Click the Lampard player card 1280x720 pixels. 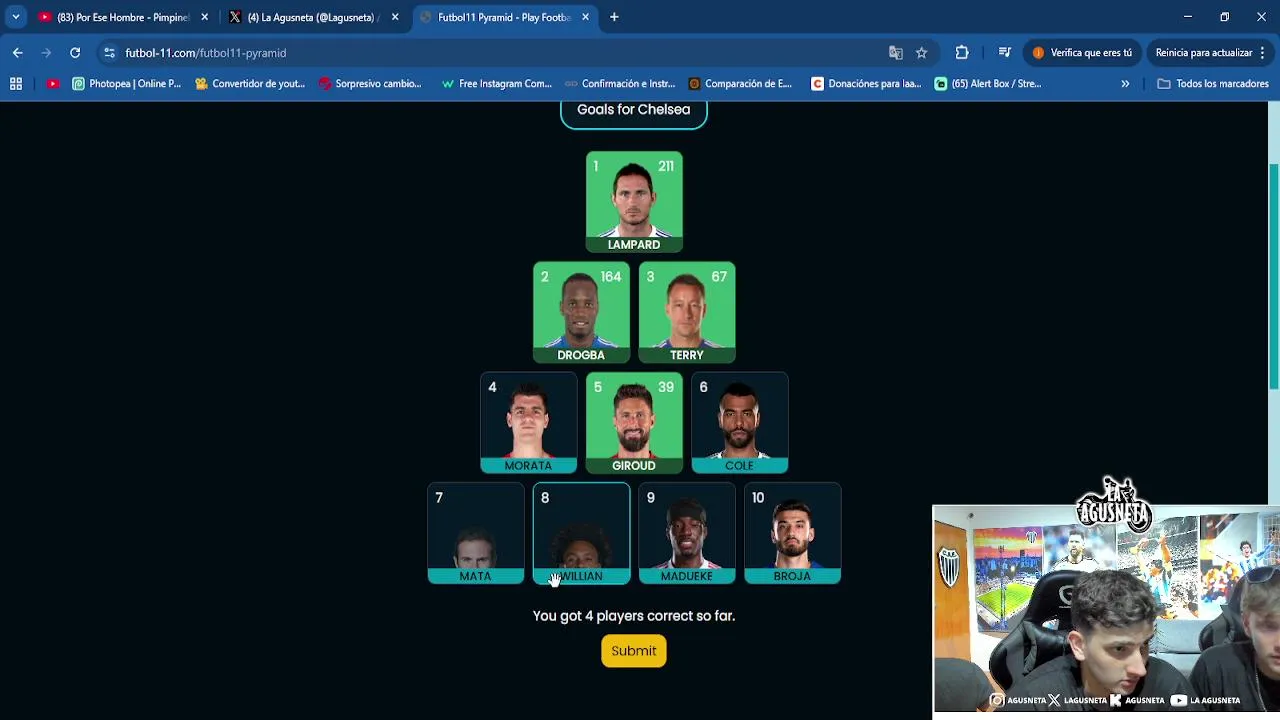tap(634, 201)
